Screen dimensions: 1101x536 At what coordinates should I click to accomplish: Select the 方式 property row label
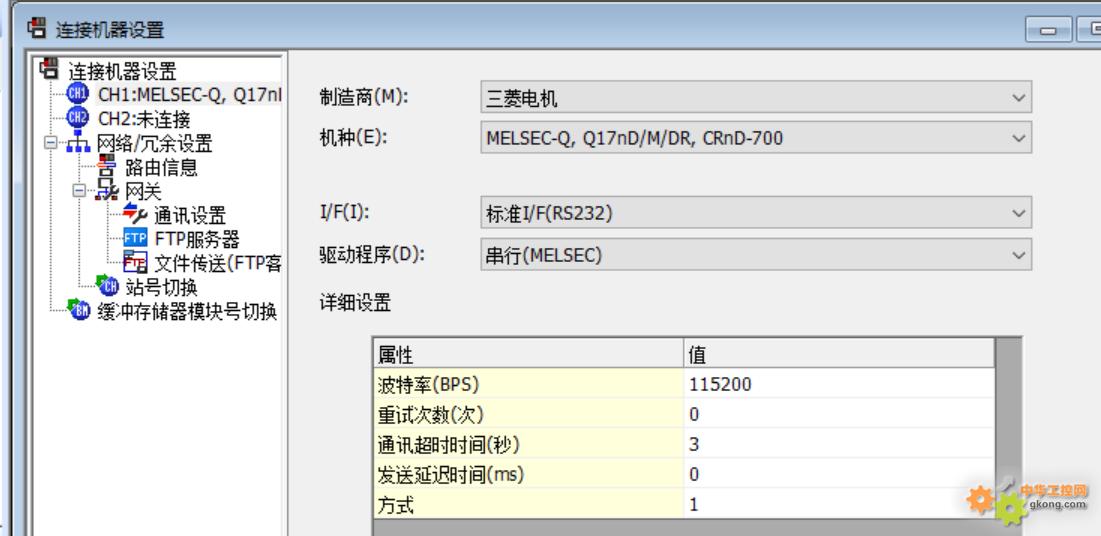[529, 504]
